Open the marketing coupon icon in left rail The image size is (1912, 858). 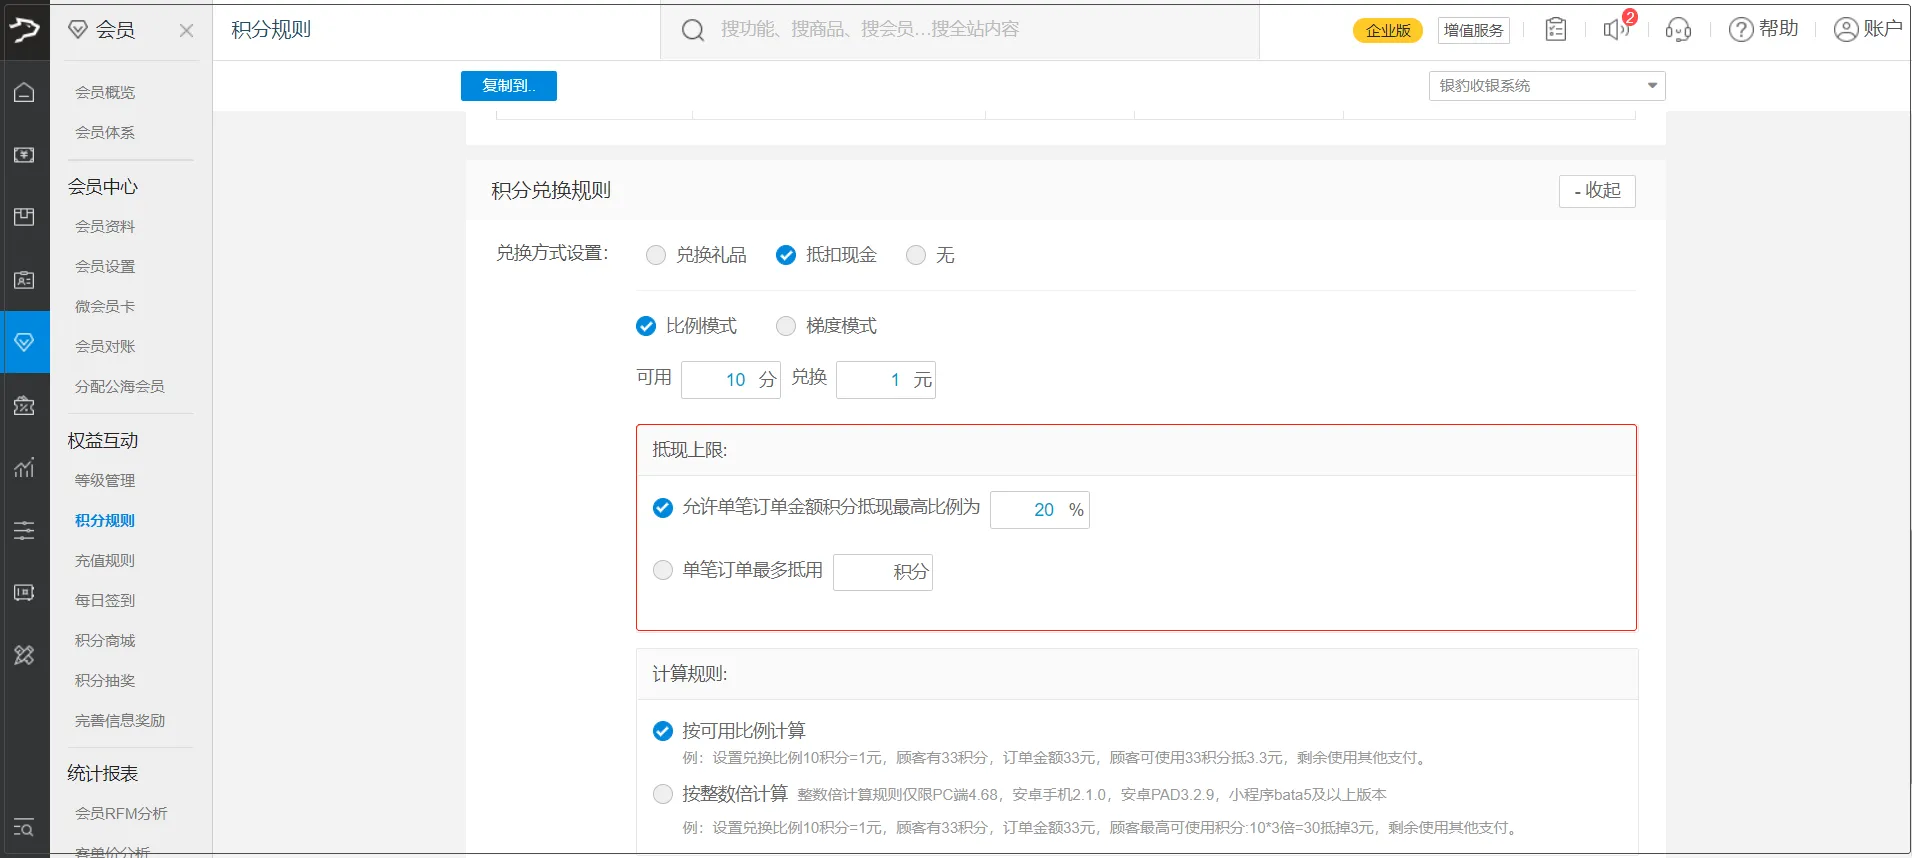(24, 405)
